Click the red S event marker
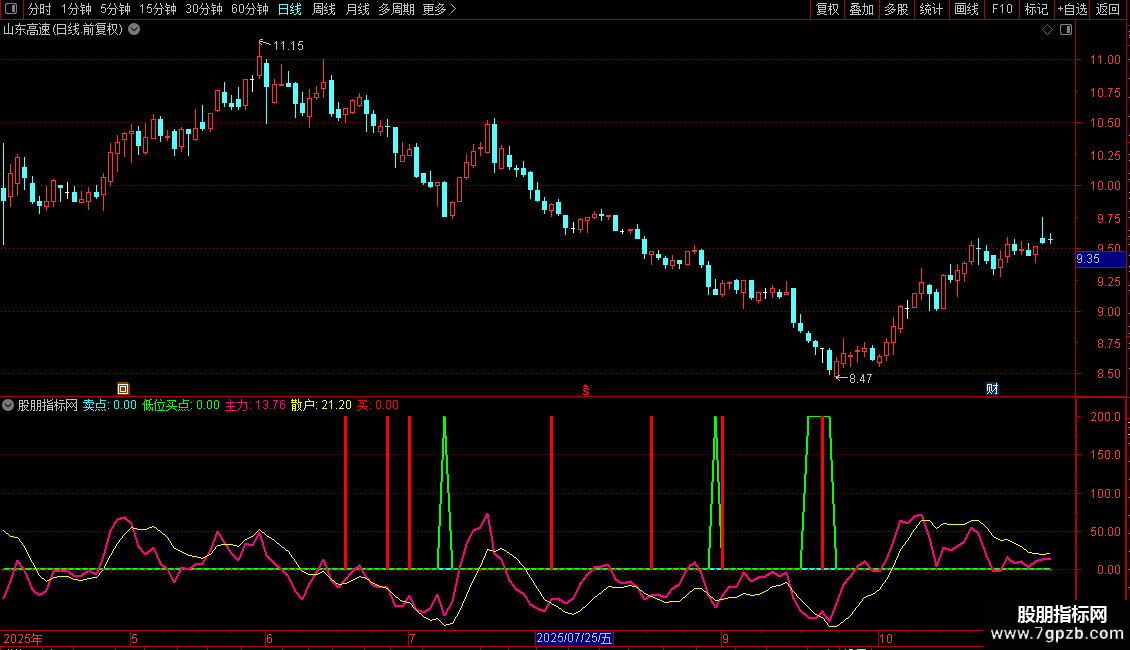1130x650 pixels. tap(586, 390)
